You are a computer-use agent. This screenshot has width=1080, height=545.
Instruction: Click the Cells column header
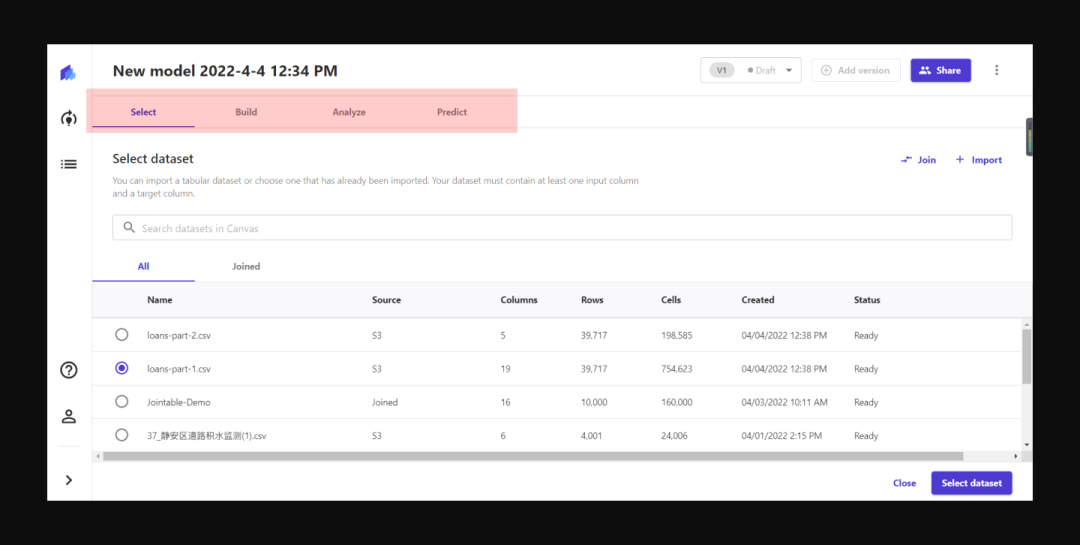671,300
